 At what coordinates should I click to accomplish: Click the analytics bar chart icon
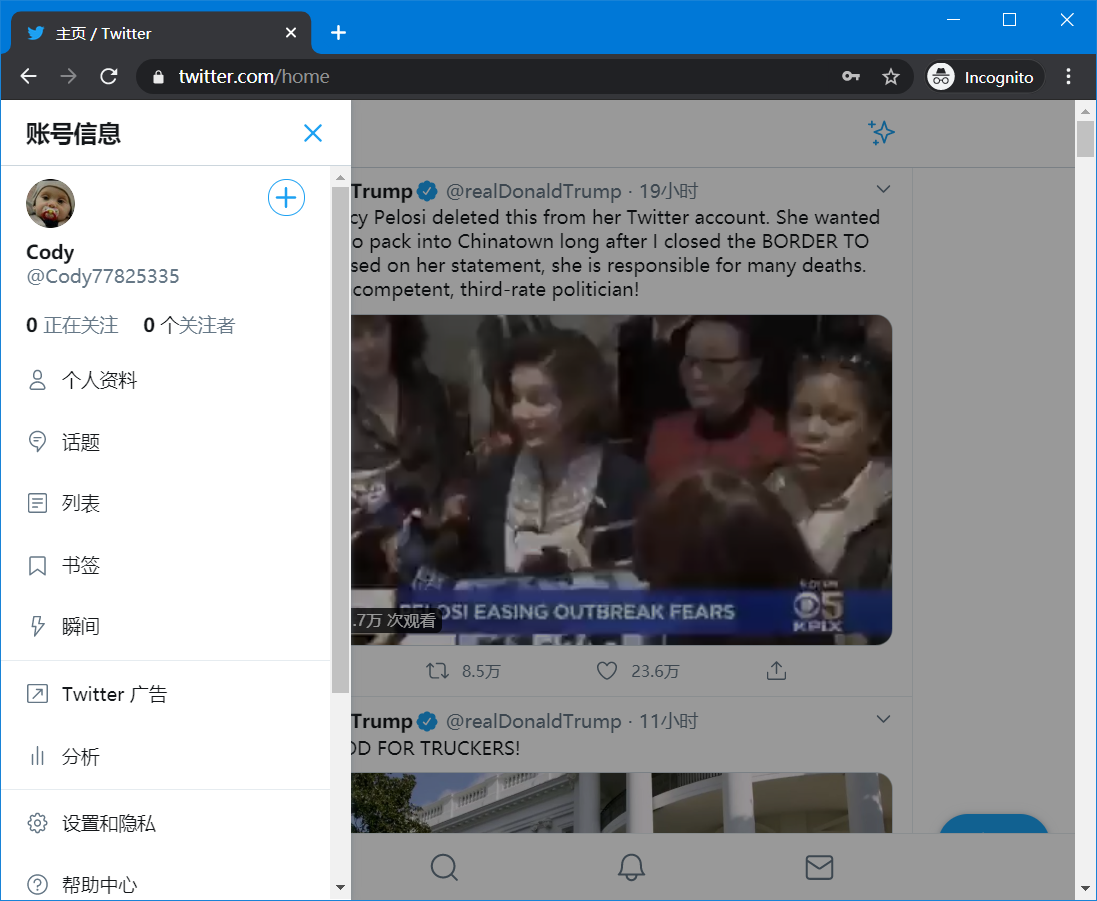[x=37, y=756]
